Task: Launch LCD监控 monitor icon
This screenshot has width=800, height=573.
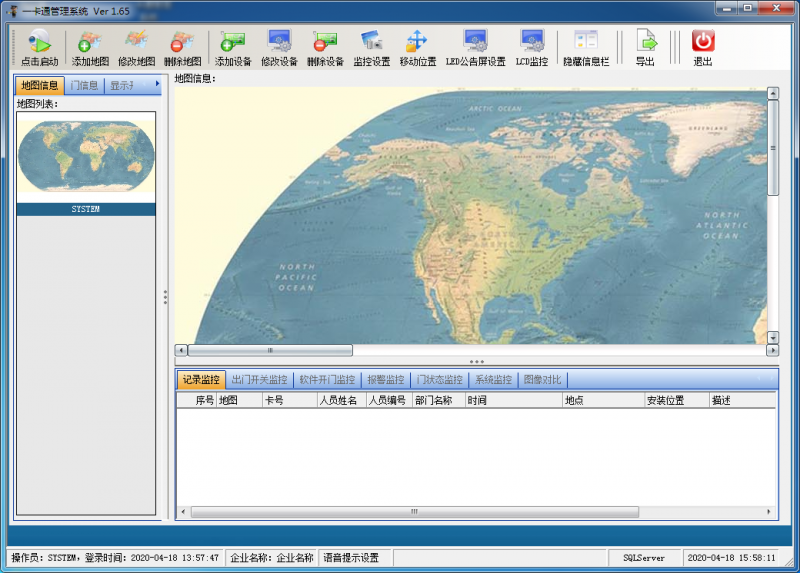Action: [532, 48]
